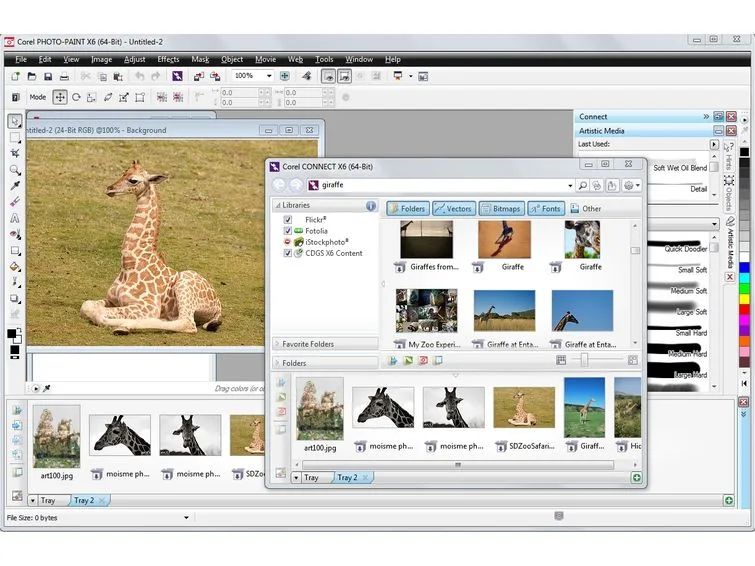Click search magnifier in Corel CONNECT
Image resolution: width=755 pixels, height=566 pixels.
pyautogui.click(x=583, y=185)
